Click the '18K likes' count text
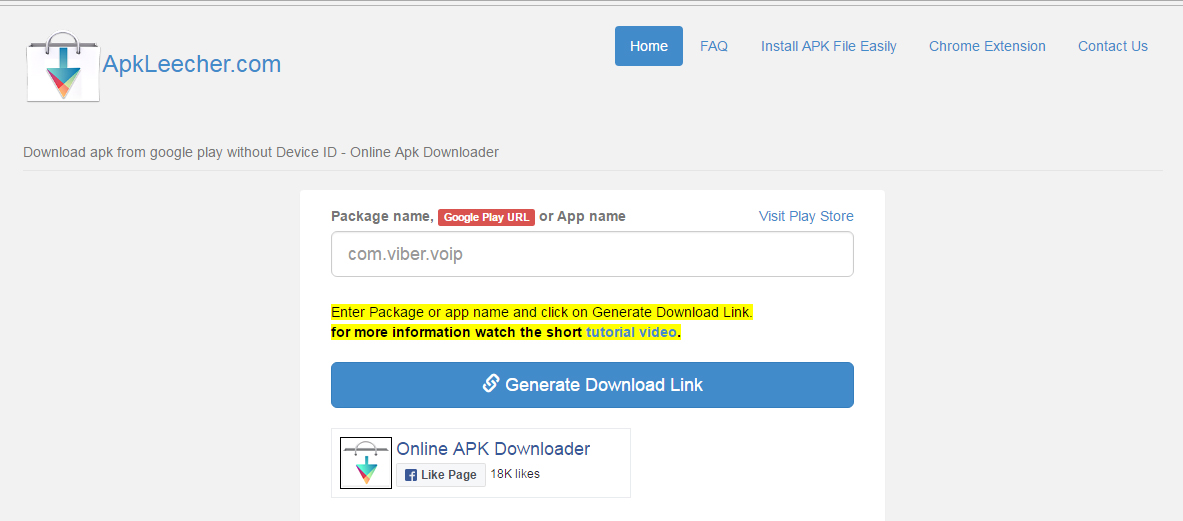Screen dimensions: 1183x521 click(515, 474)
